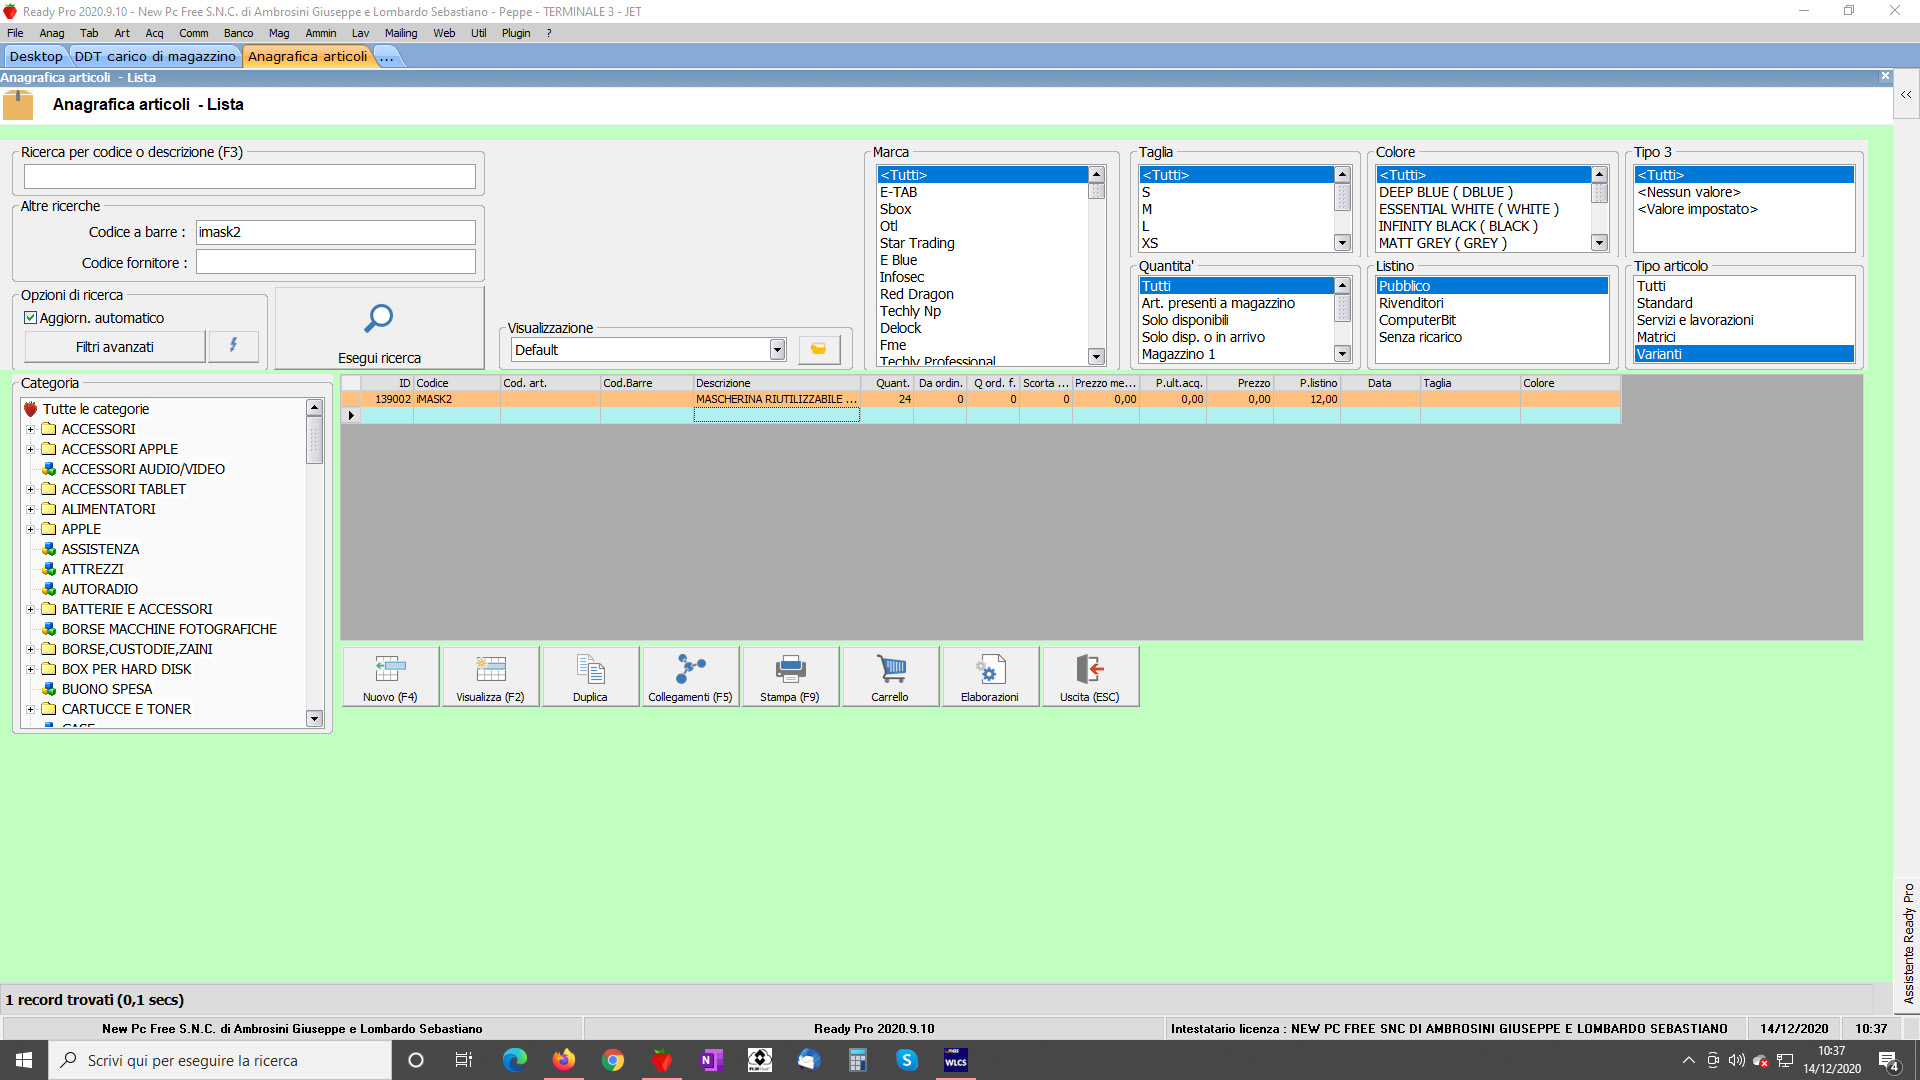Expand the ACCESSORI TABLET category
Image resolution: width=1920 pixels, height=1080 pixels.
pyautogui.click(x=30, y=489)
